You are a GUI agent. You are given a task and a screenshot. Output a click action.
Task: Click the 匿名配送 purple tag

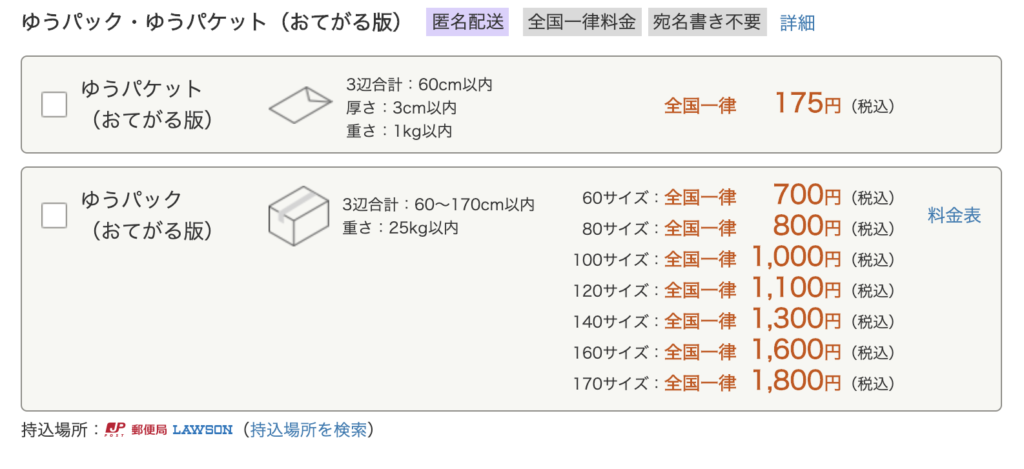pos(467,22)
